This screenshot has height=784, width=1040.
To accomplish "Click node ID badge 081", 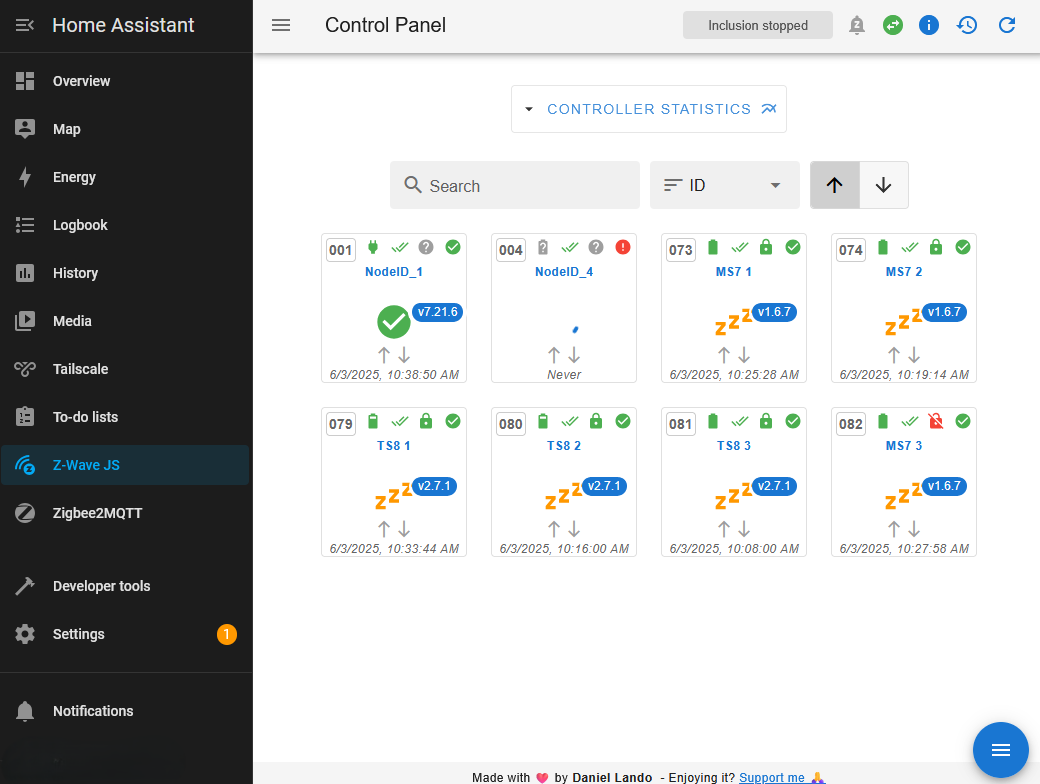I will (681, 424).
